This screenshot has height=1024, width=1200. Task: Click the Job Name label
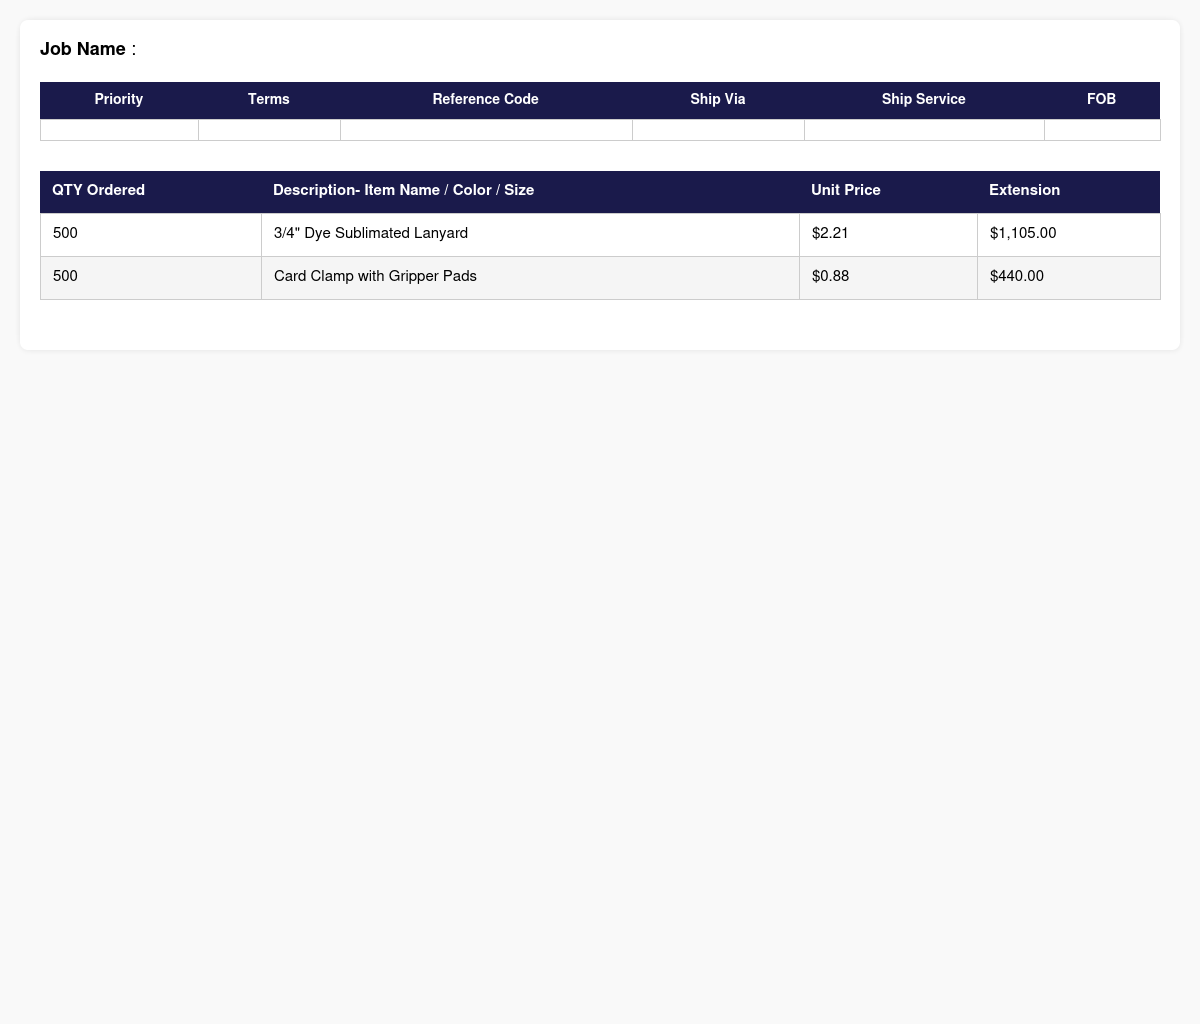coord(83,49)
